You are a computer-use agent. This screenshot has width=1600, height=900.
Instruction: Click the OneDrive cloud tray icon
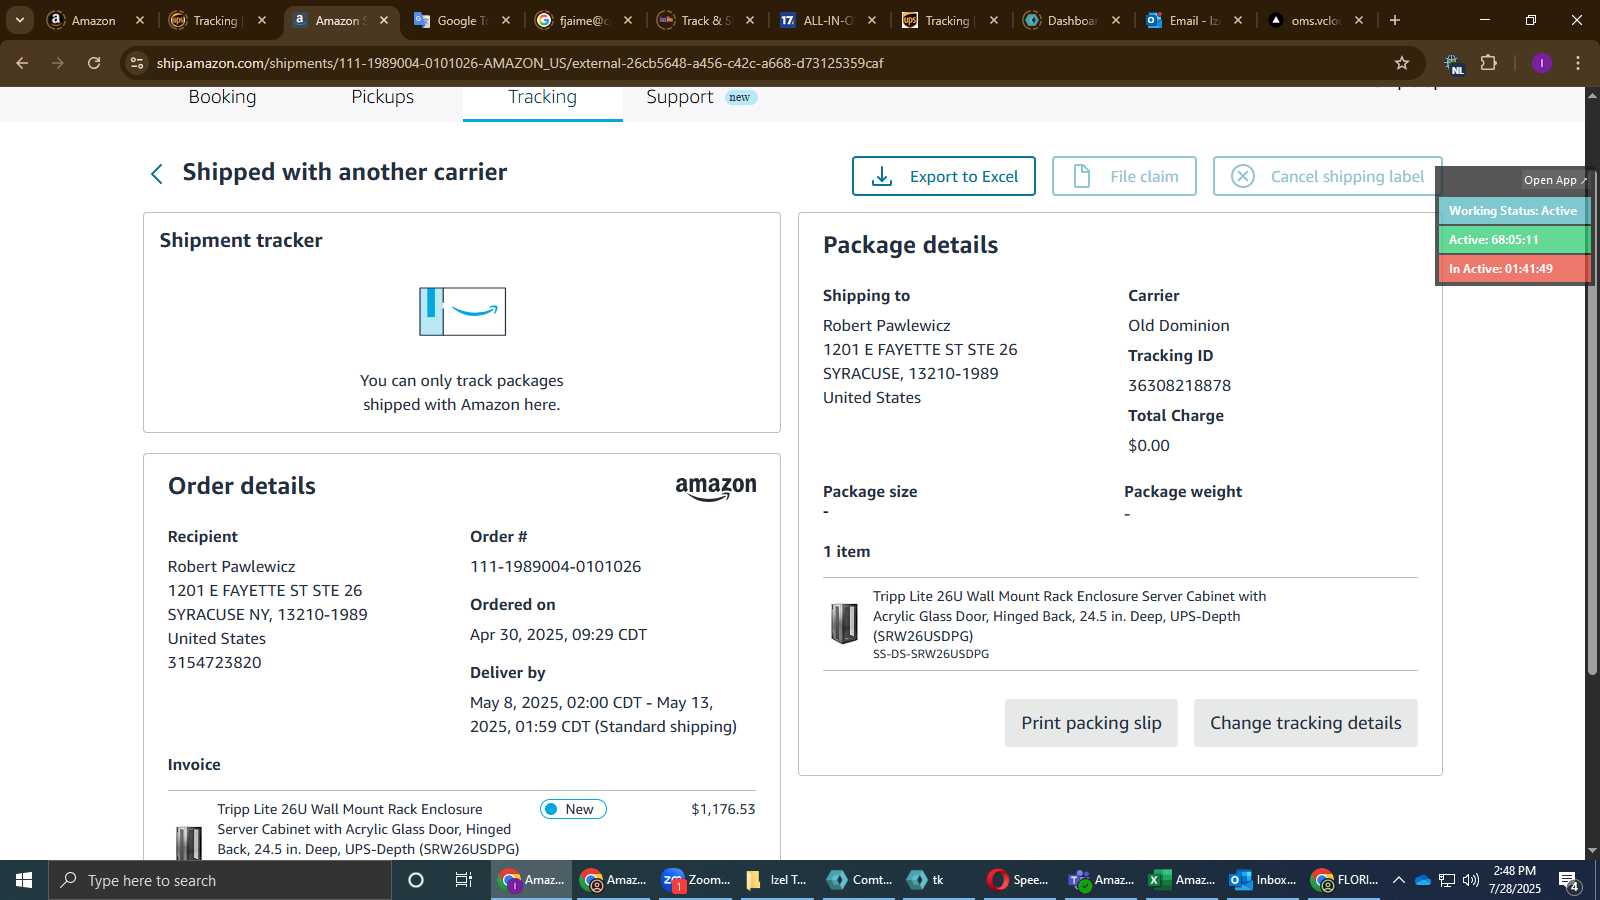[1423, 880]
